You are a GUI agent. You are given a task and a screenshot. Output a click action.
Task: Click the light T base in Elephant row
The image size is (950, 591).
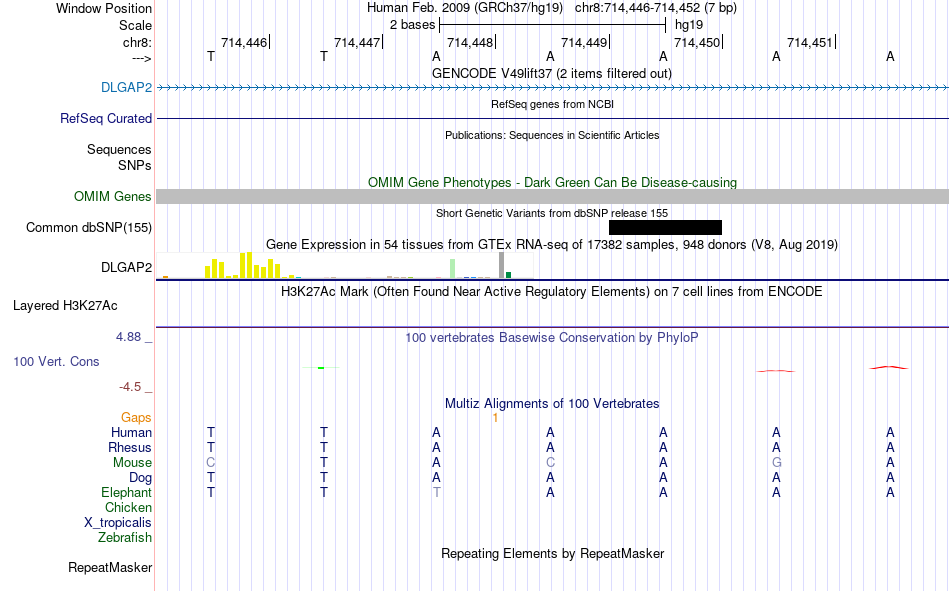point(436,492)
